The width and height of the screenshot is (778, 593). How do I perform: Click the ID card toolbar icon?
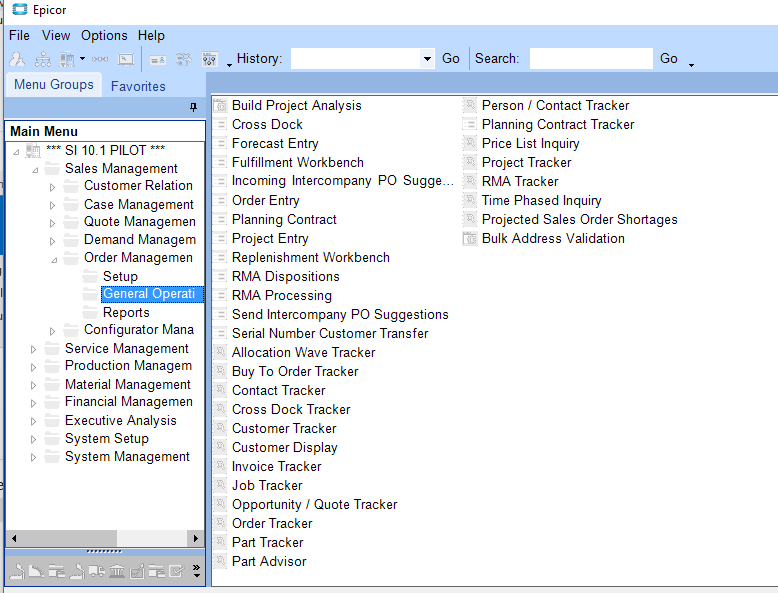point(158,60)
